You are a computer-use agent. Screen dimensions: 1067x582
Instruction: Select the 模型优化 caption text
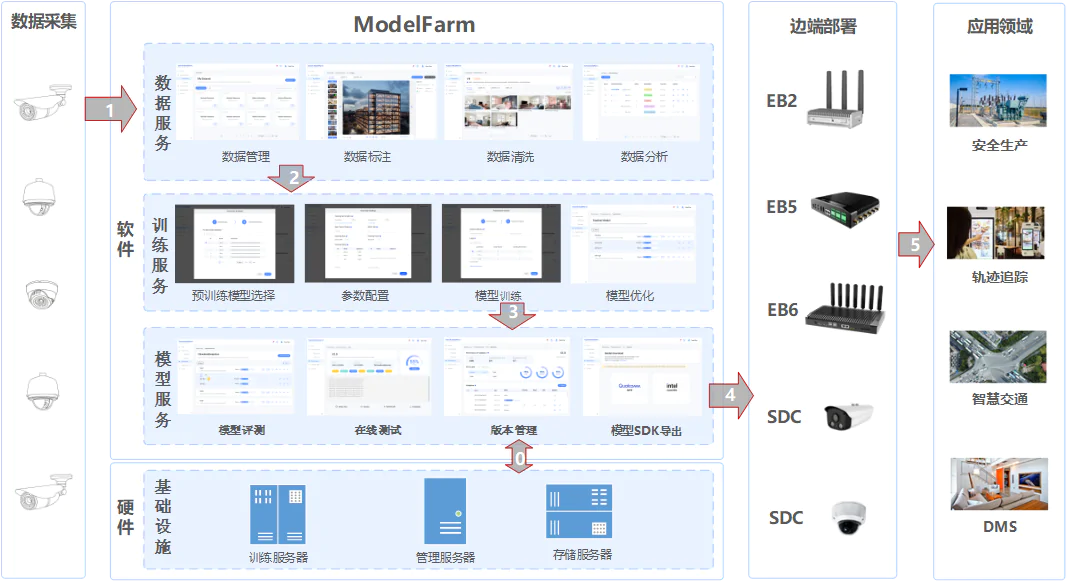(x=629, y=295)
